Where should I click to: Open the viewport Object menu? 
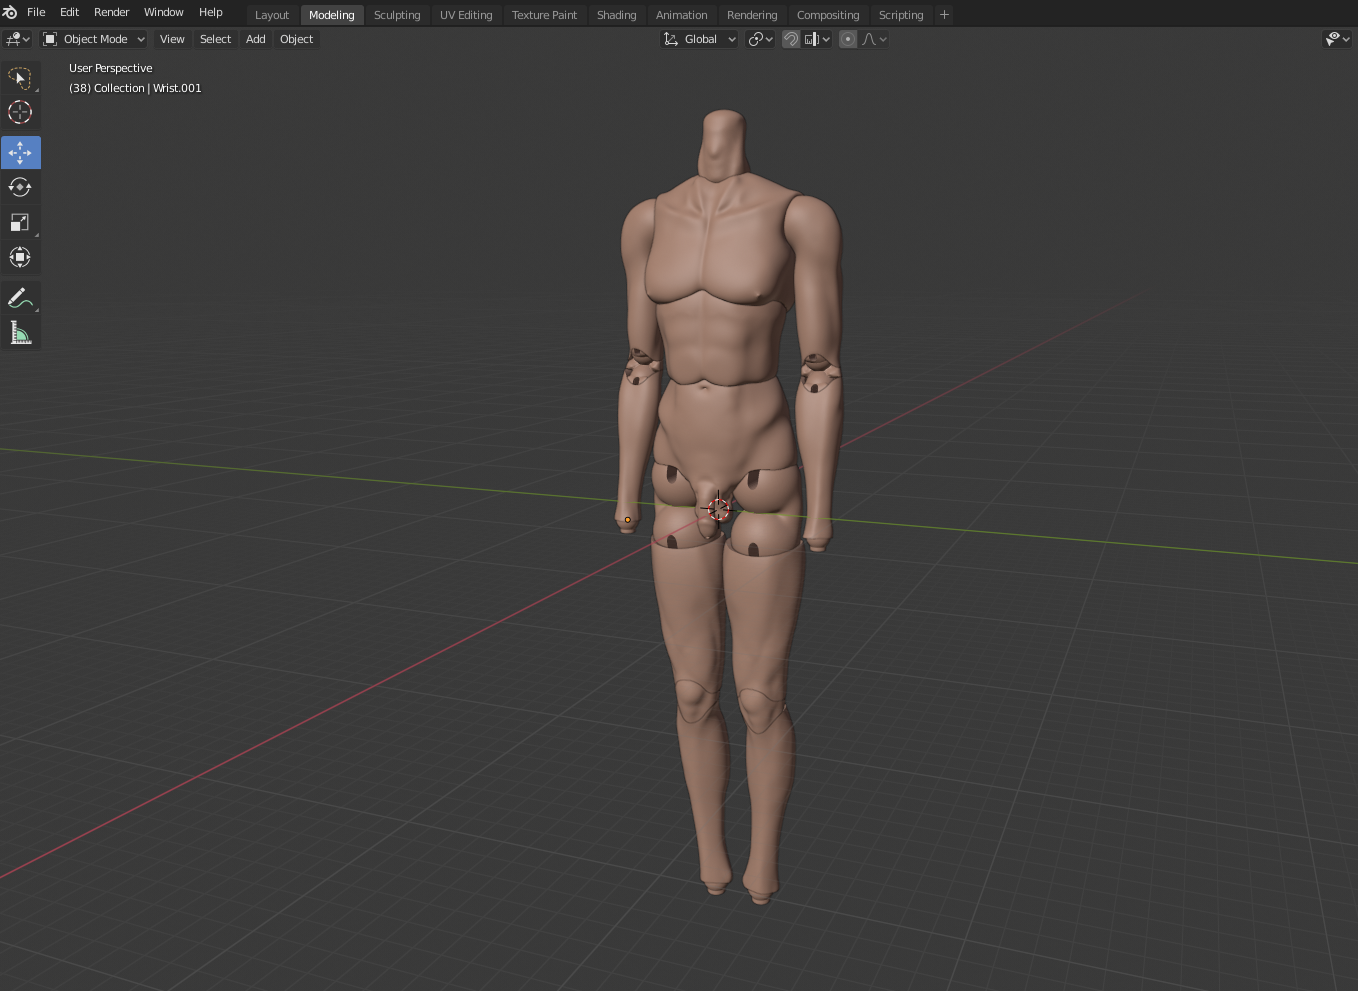296,39
